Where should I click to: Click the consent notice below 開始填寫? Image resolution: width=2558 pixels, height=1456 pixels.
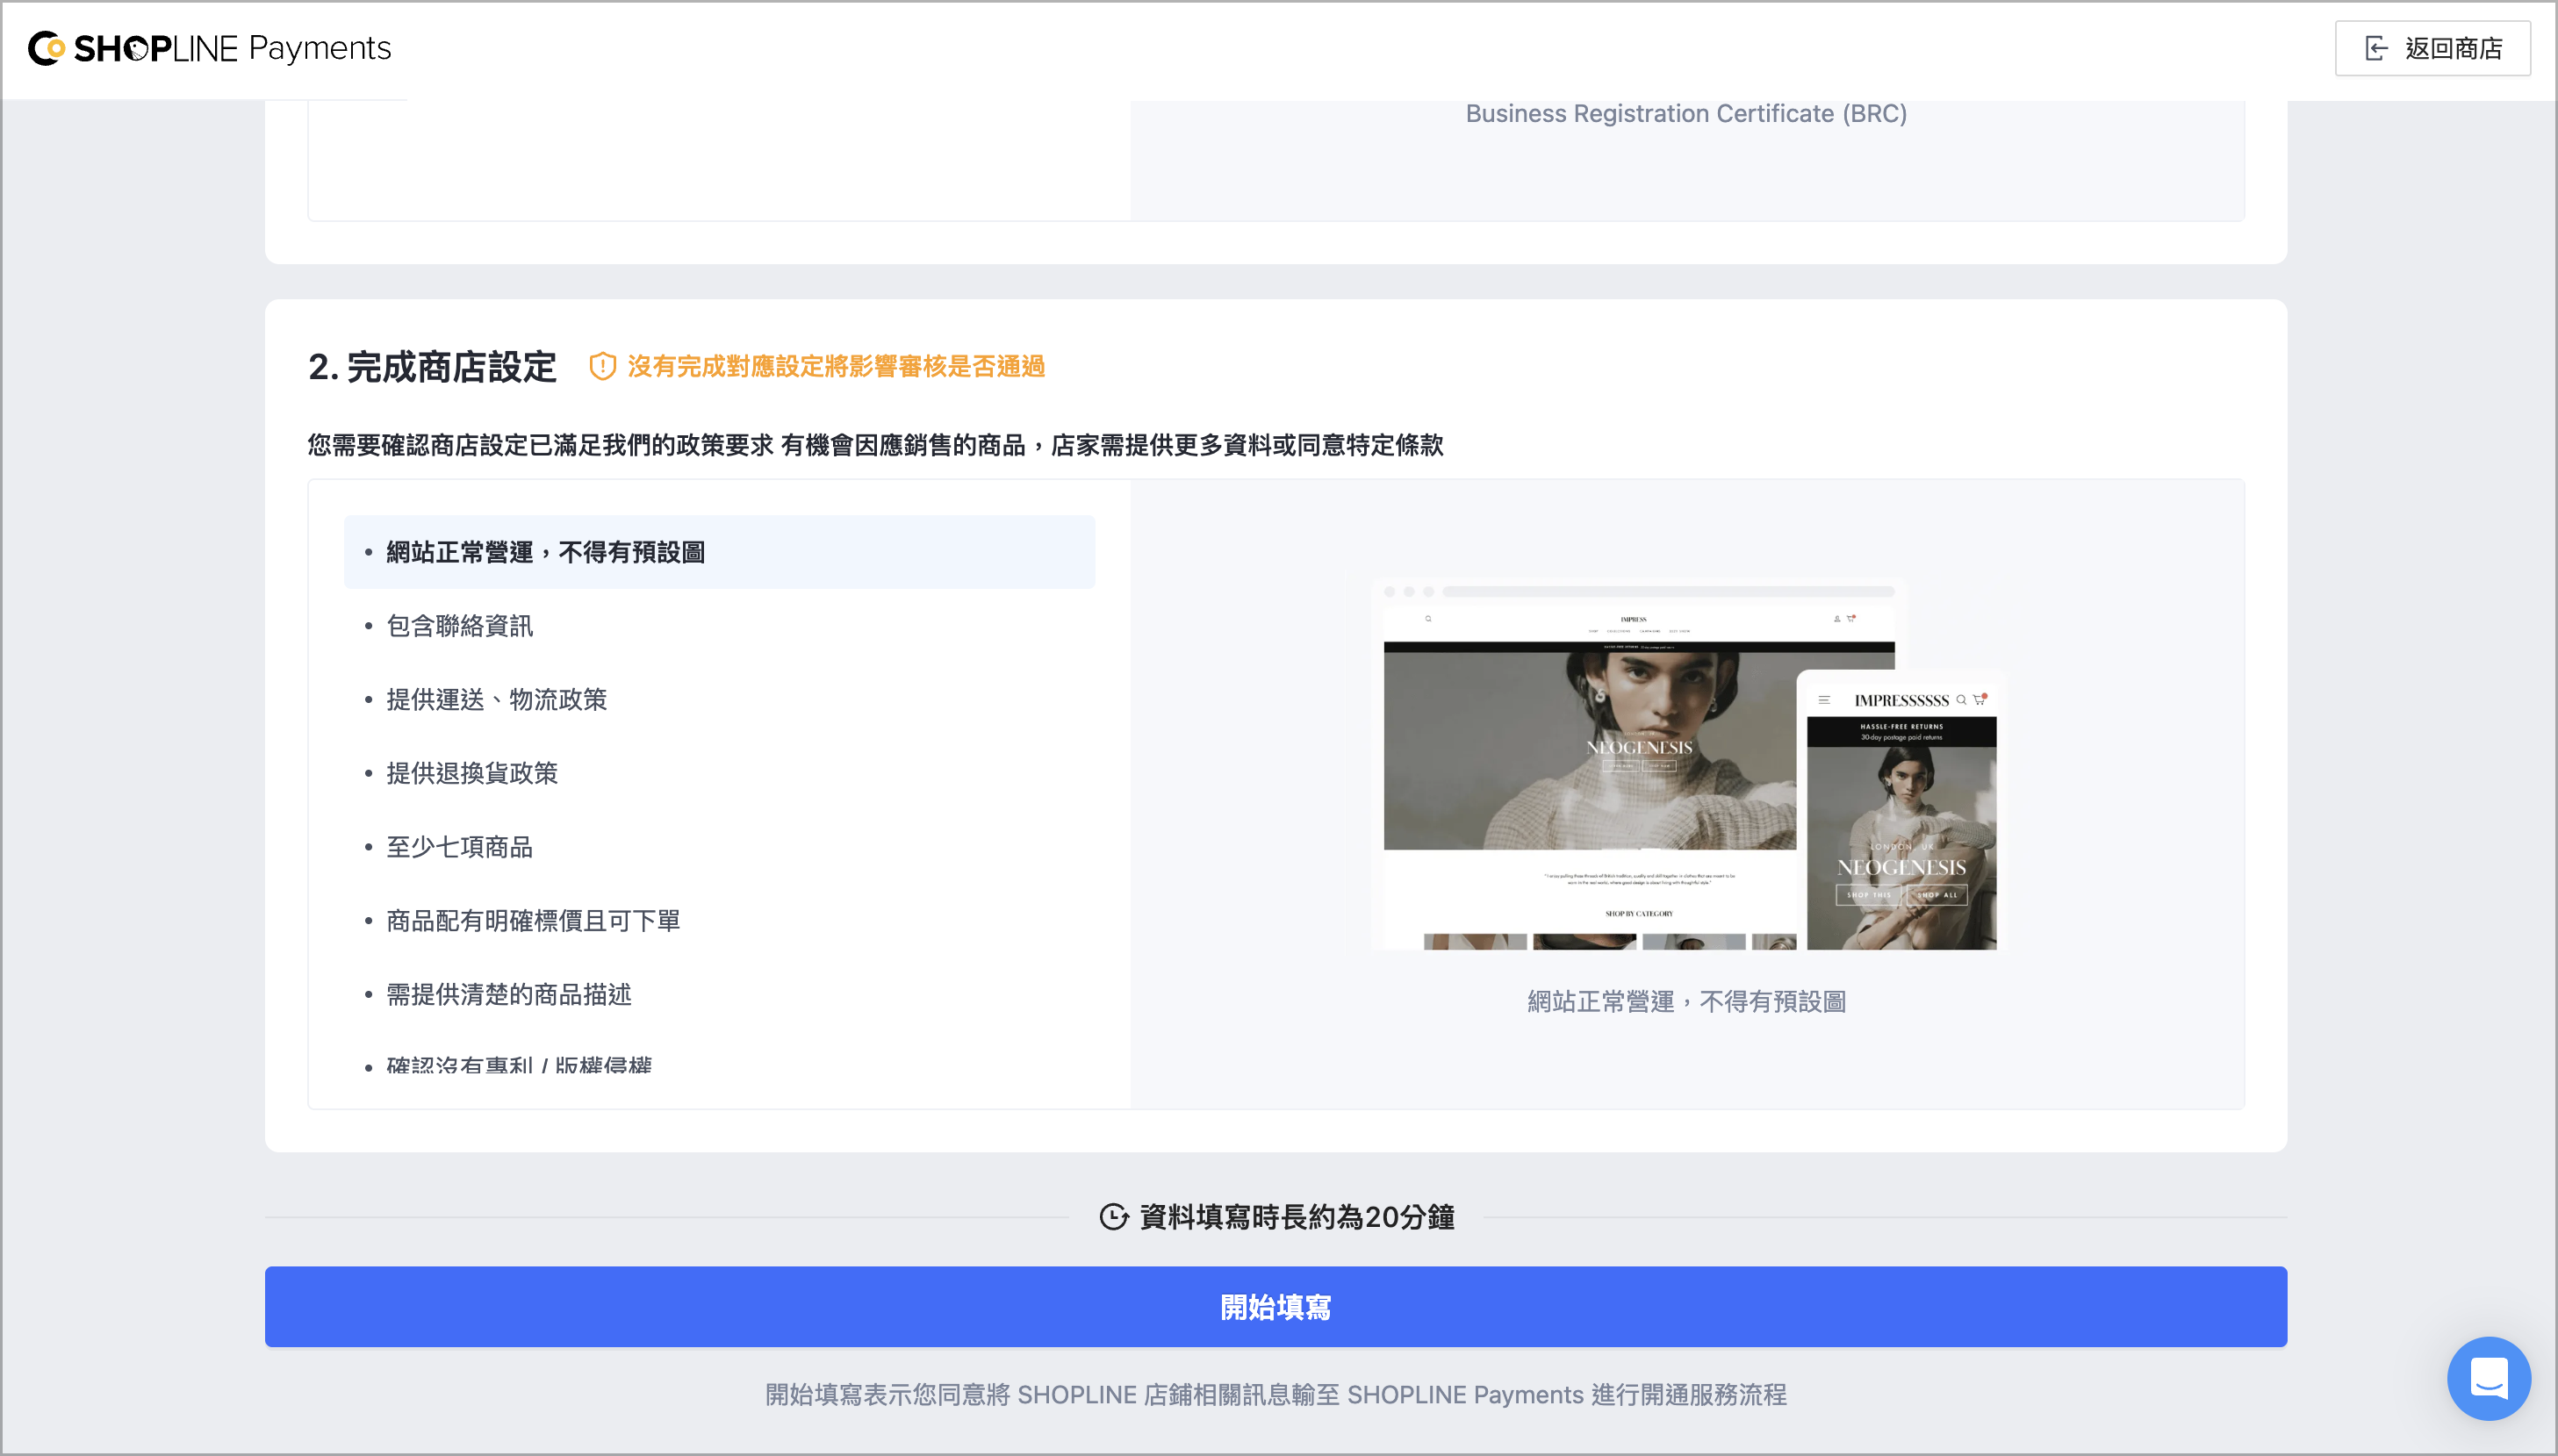[1275, 1395]
